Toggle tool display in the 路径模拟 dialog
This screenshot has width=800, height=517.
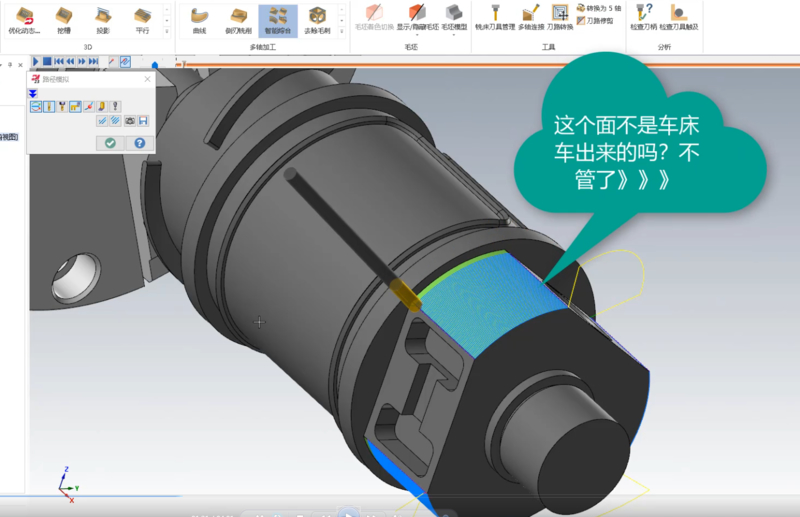point(48,107)
